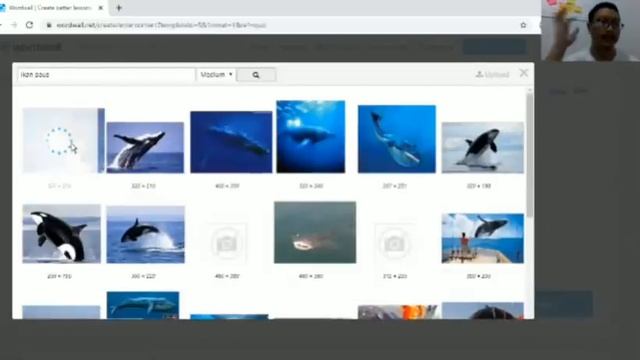Click the browser address bar

point(282,25)
